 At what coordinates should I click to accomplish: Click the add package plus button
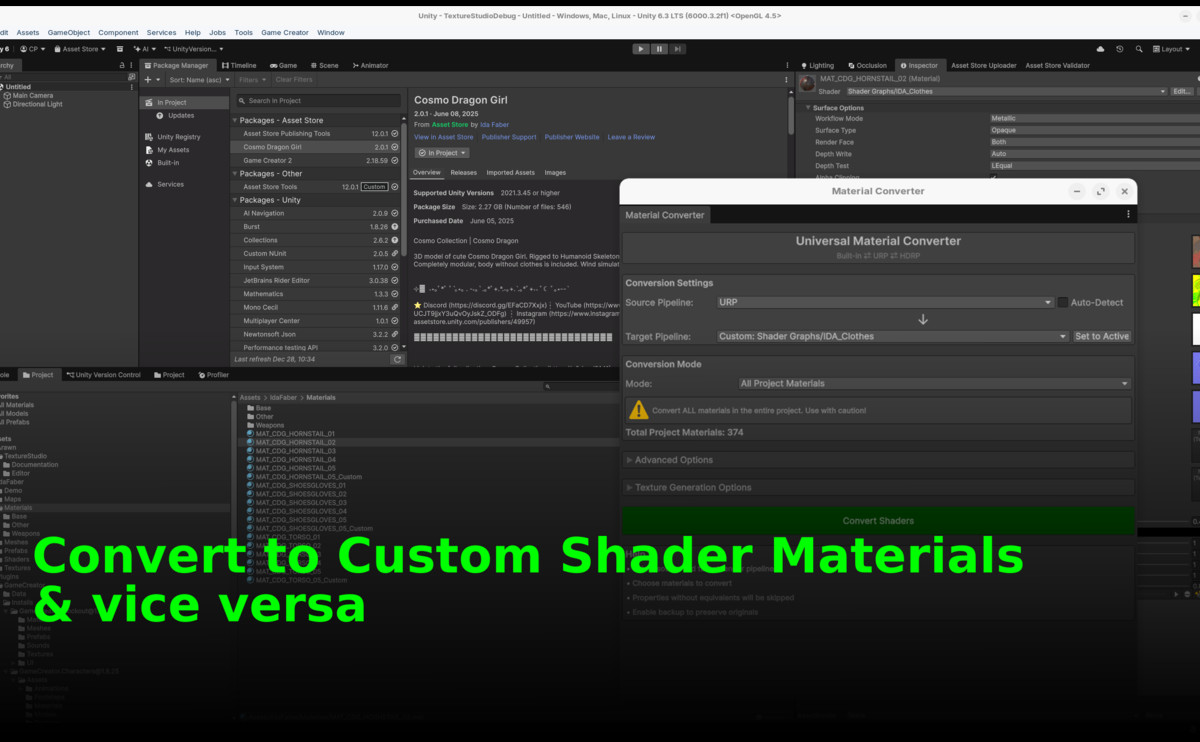(147, 79)
